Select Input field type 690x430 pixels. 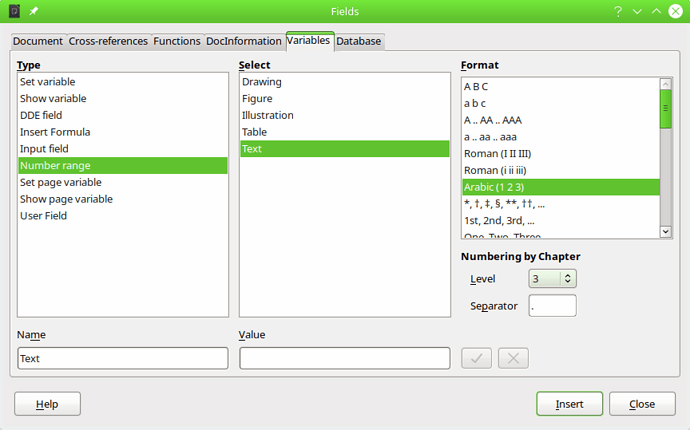[123, 149]
